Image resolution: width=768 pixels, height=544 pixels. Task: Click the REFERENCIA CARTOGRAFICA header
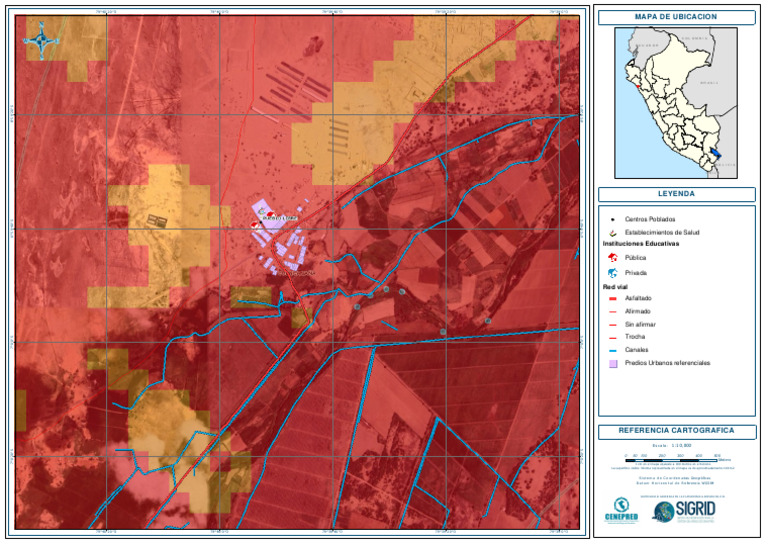point(676,431)
